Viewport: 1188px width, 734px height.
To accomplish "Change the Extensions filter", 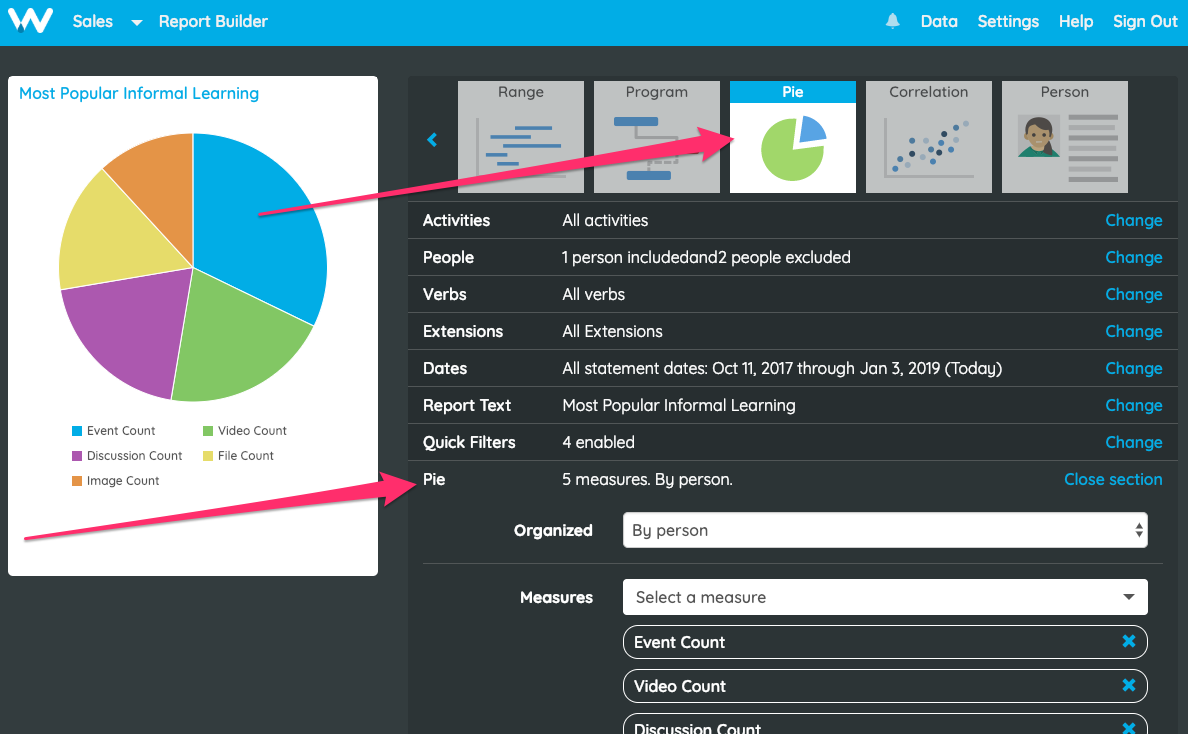I will (1133, 332).
